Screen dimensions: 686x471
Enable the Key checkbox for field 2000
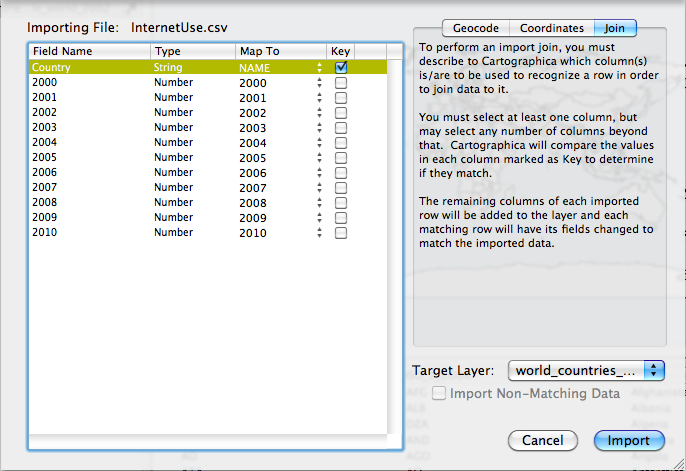pyautogui.click(x=341, y=83)
